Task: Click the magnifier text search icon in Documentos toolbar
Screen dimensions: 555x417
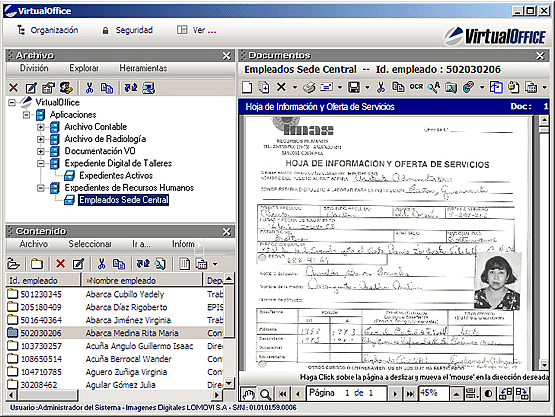Action: point(434,87)
